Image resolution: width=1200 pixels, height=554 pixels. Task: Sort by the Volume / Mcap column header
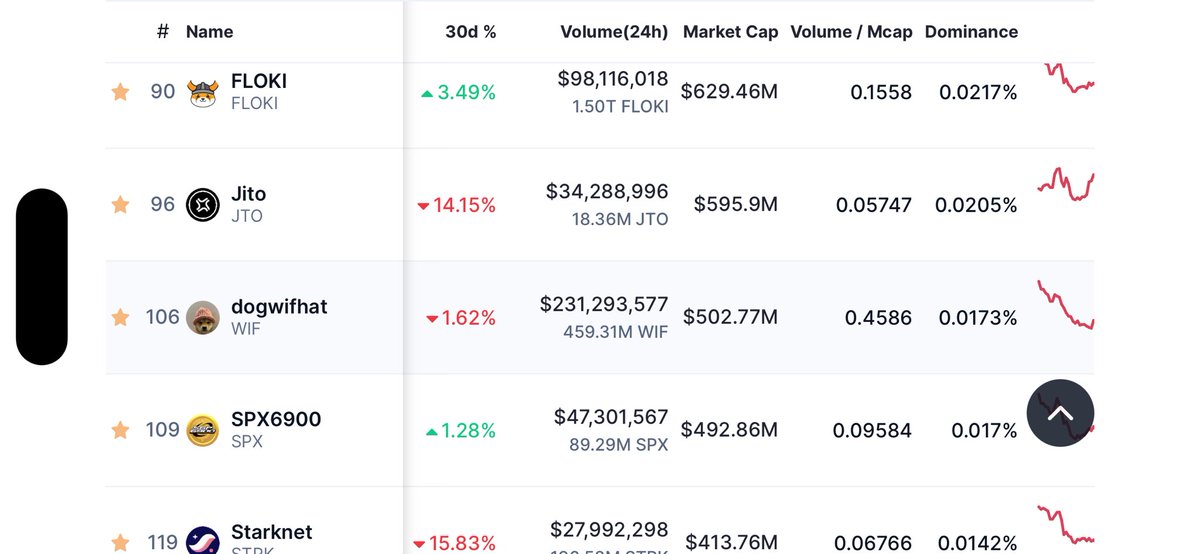click(851, 32)
